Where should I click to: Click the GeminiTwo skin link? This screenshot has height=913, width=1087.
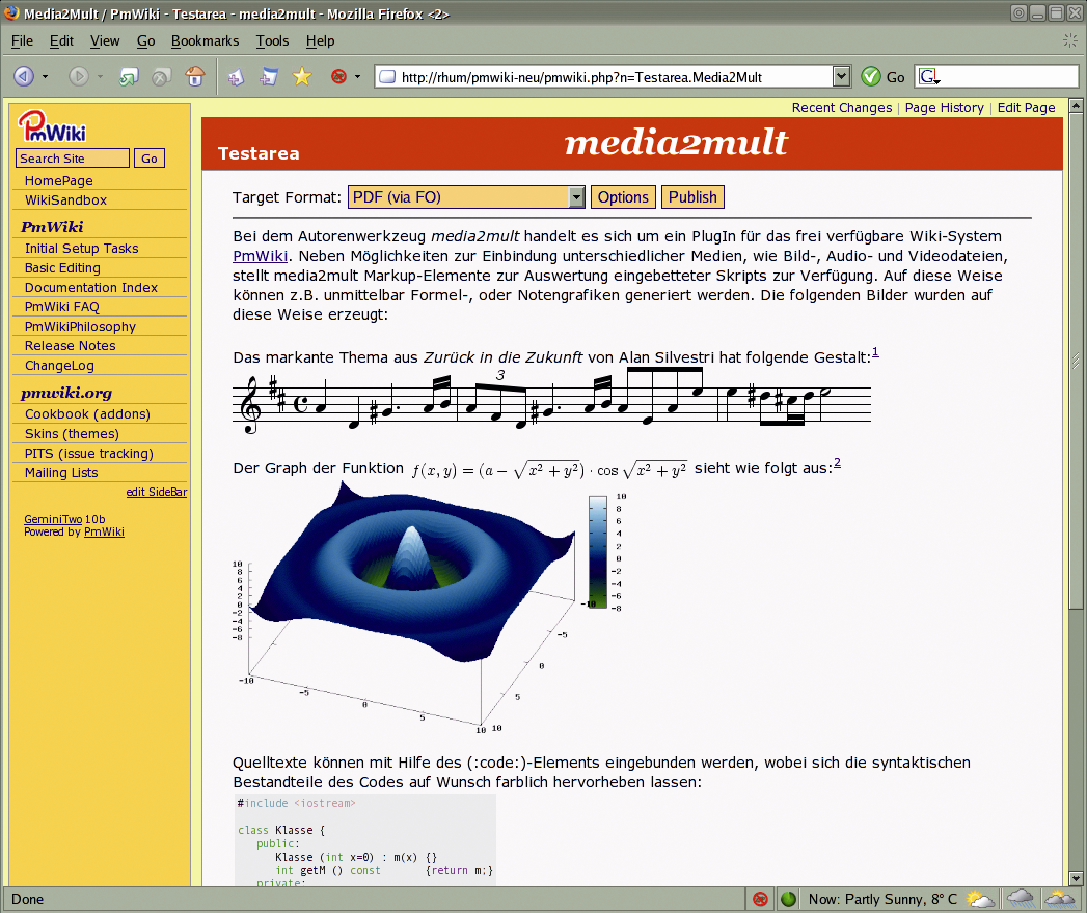tap(53, 519)
